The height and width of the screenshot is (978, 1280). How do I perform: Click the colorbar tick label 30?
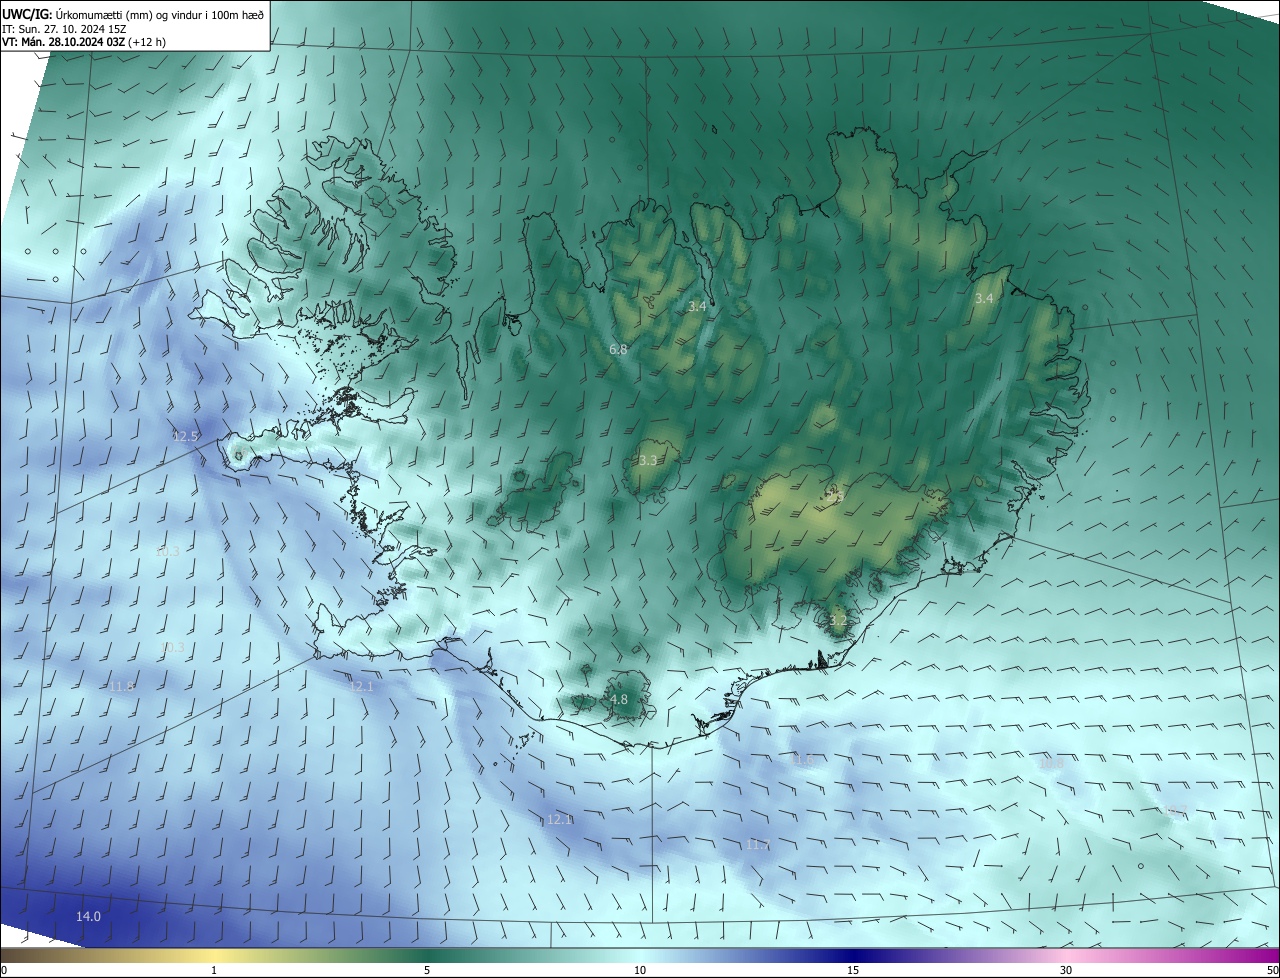click(1066, 970)
